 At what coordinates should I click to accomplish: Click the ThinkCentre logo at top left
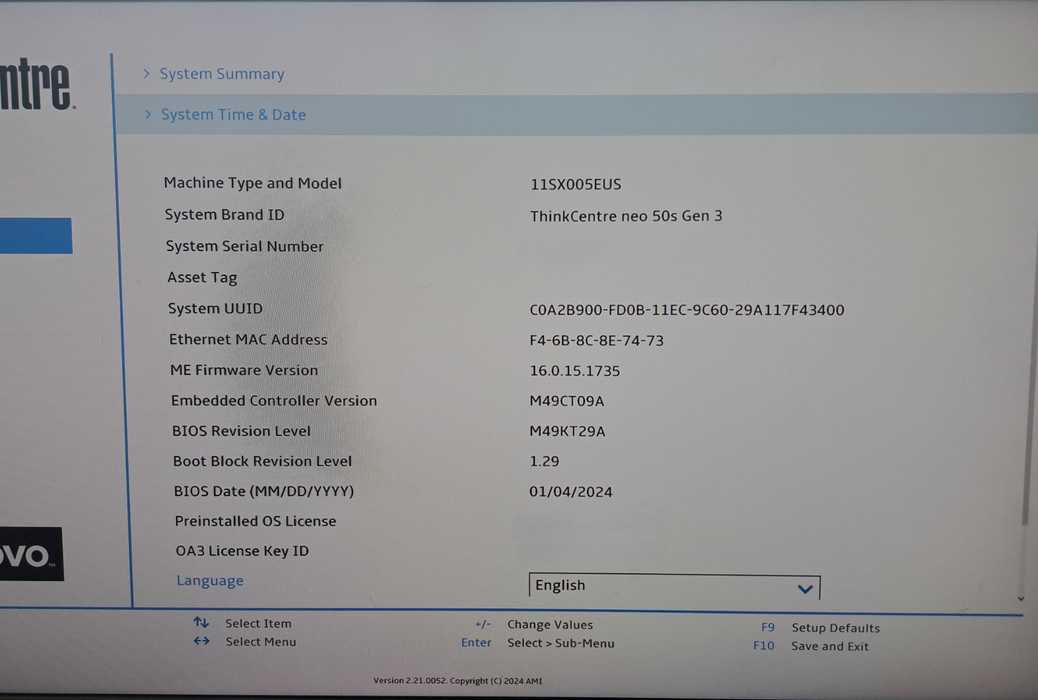pyautogui.click(x=36, y=85)
